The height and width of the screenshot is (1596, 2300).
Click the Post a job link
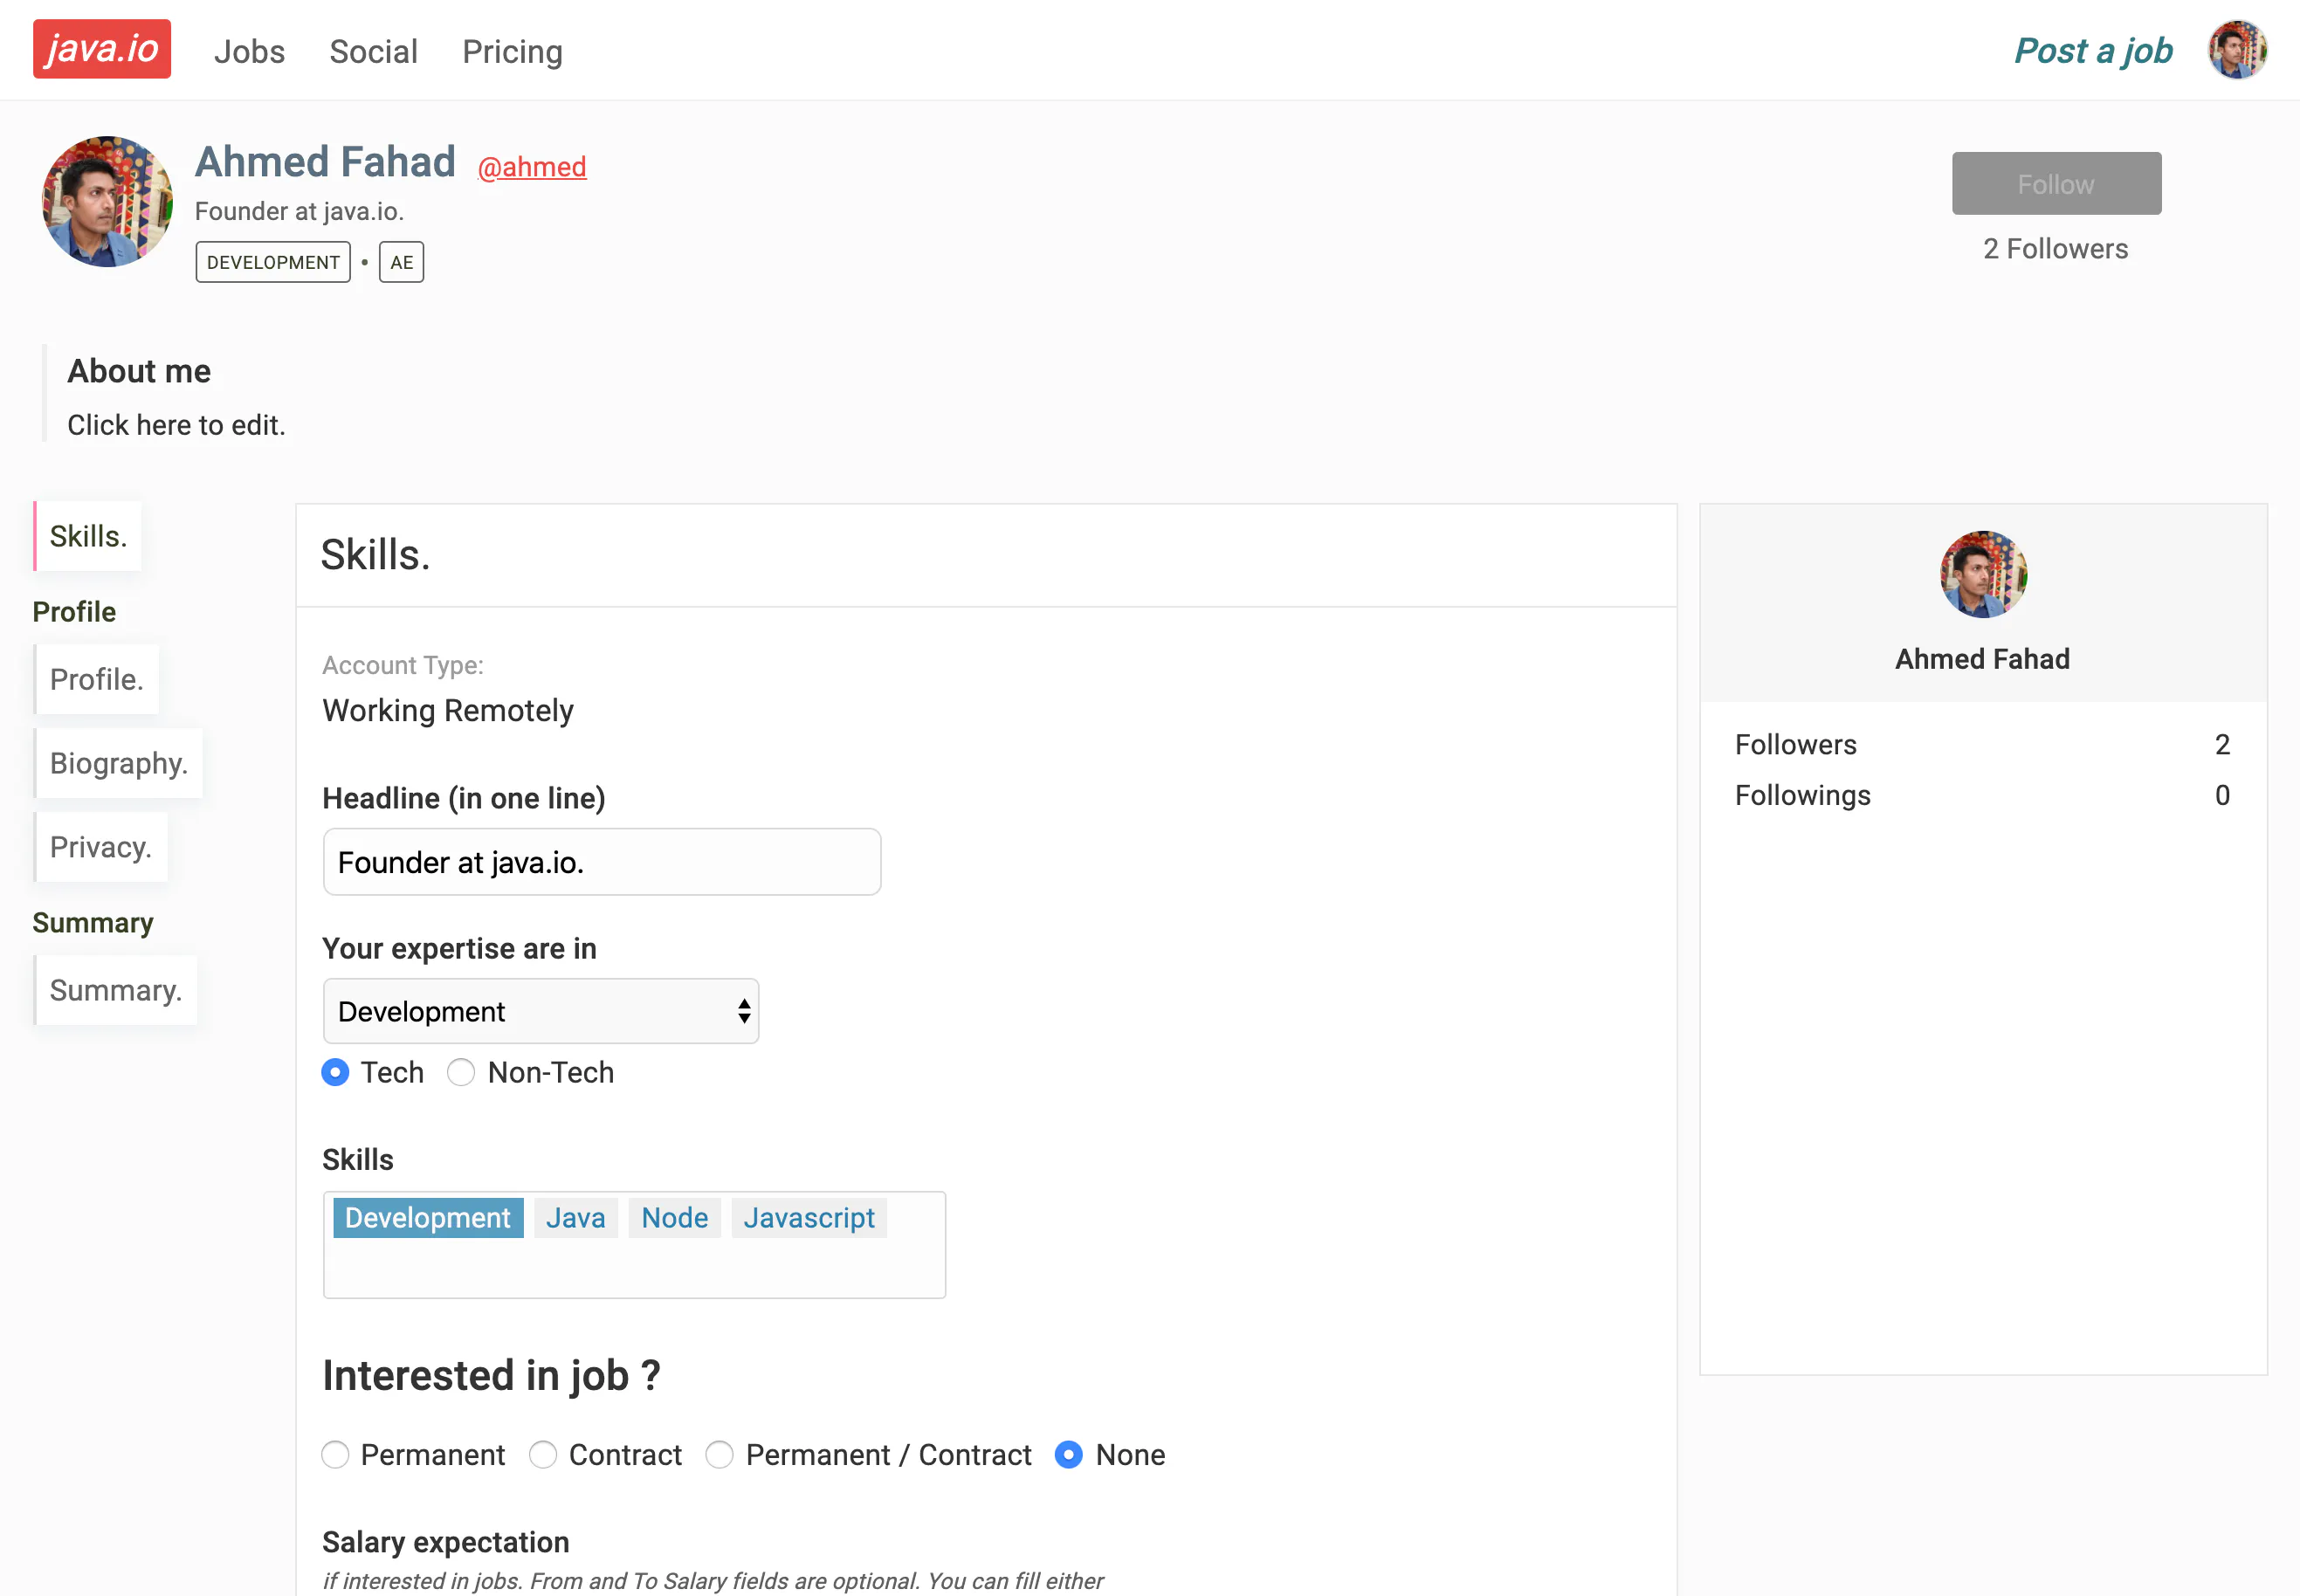[2093, 50]
